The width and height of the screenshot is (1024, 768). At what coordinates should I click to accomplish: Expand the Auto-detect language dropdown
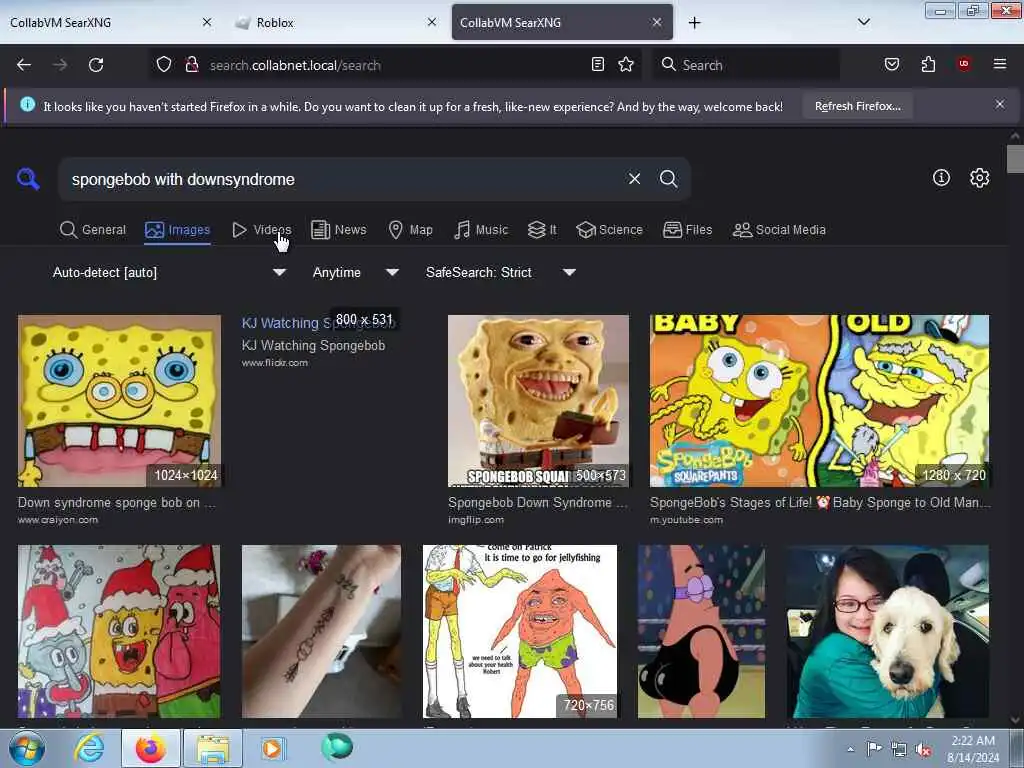pyautogui.click(x=170, y=272)
